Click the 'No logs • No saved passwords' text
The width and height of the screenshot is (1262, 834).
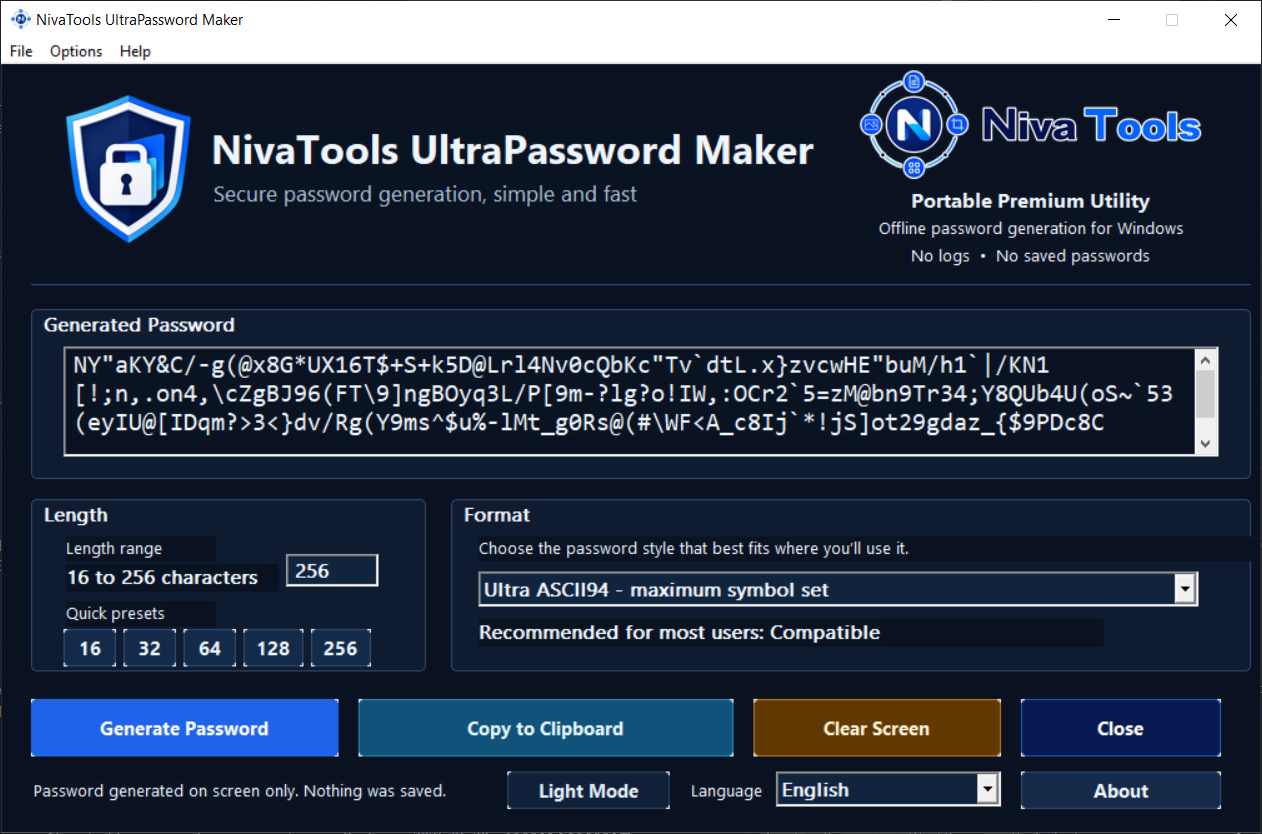point(1030,256)
